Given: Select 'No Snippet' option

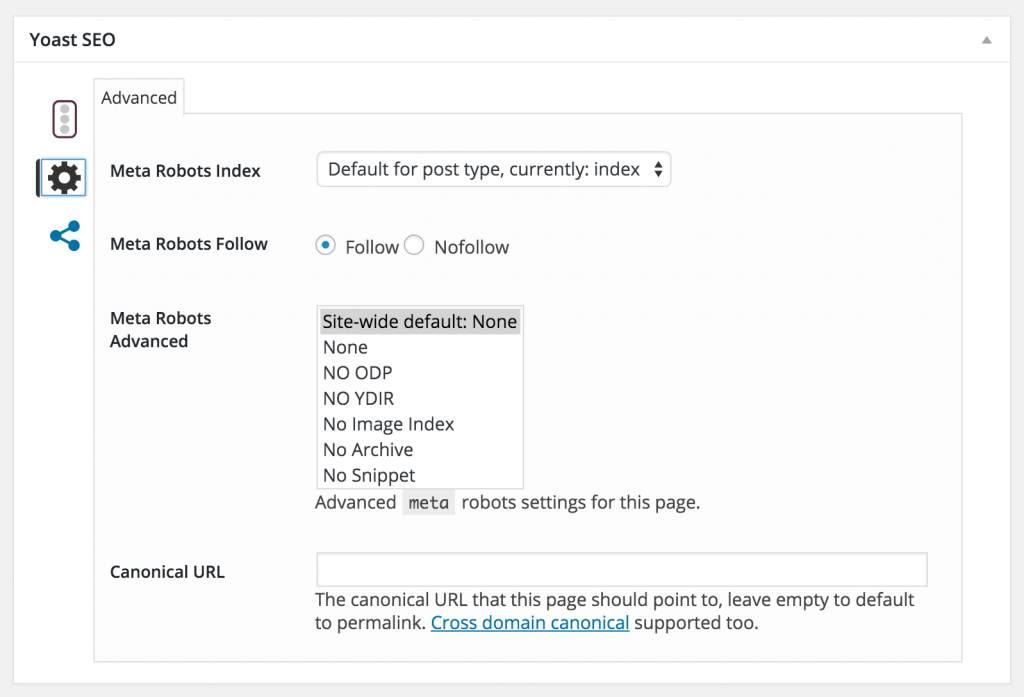Looking at the screenshot, I should [420, 475].
